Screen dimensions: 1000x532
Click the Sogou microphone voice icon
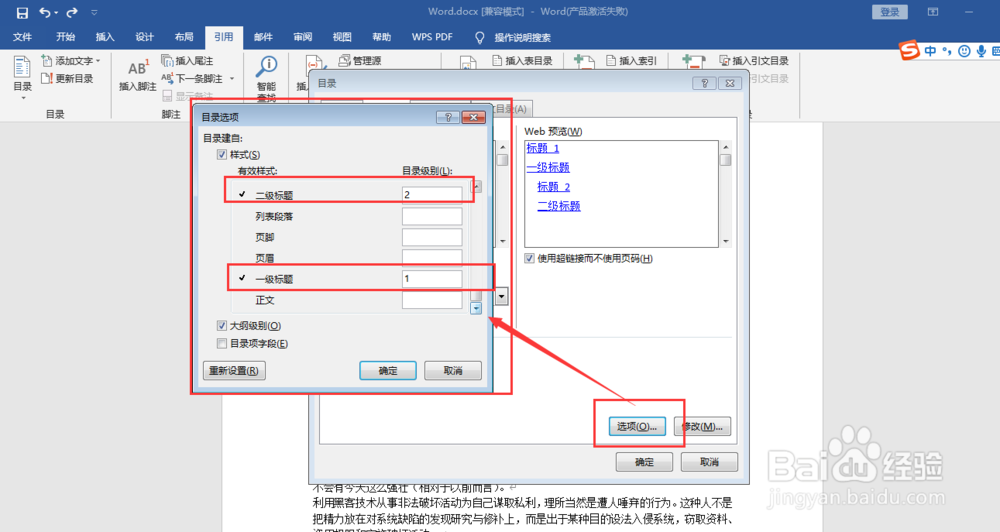982,51
